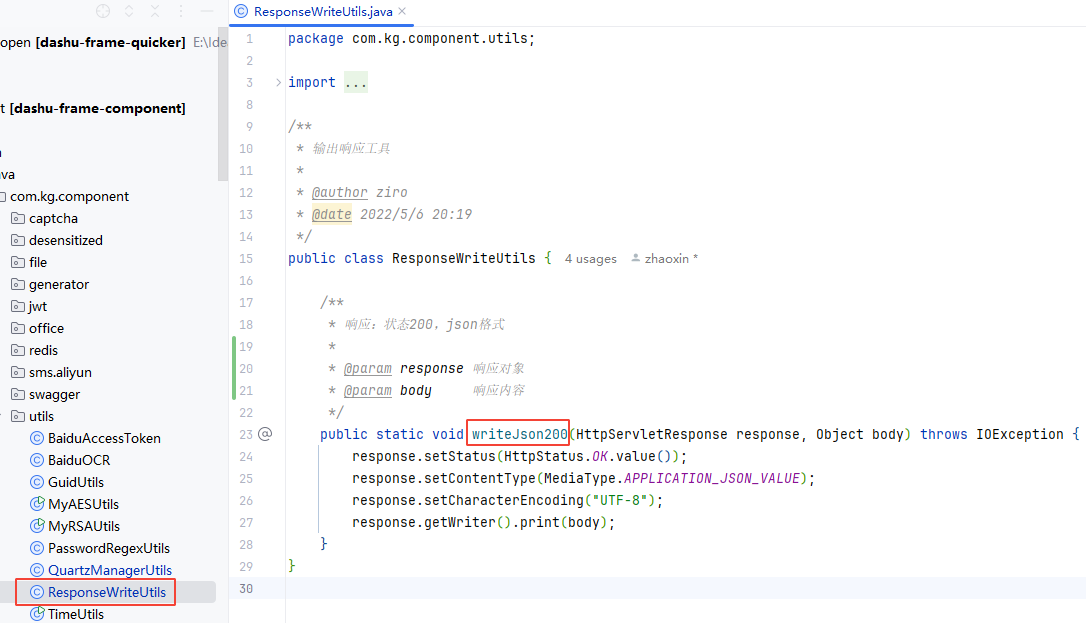Click the zhaoxin author inlay hint
This screenshot has width=1086, height=623.
665,258
